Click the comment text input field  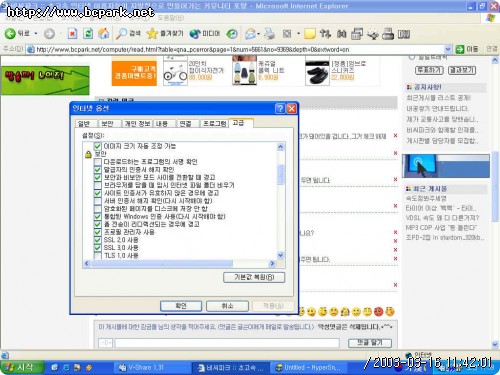pyautogui.click(x=227, y=343)
